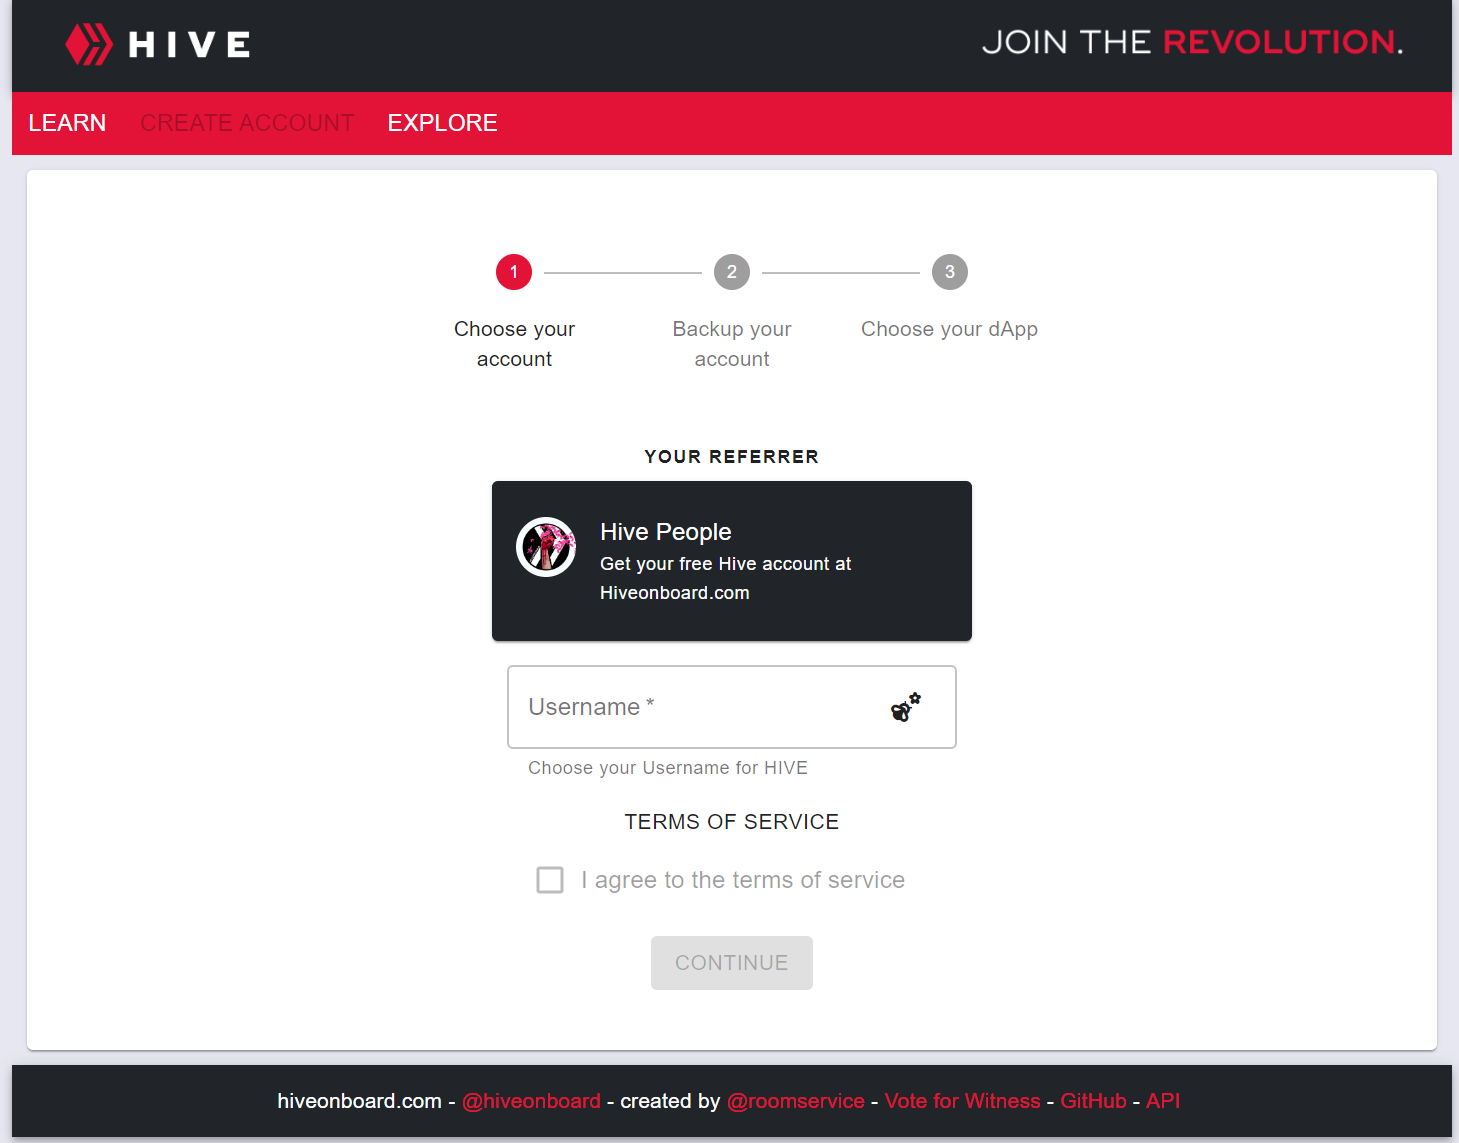This screenshot has height=1143, width=1459.
Task: Click 'I agree to the terms of service' label
Action: pyautogui.click(x=743, y=880)
